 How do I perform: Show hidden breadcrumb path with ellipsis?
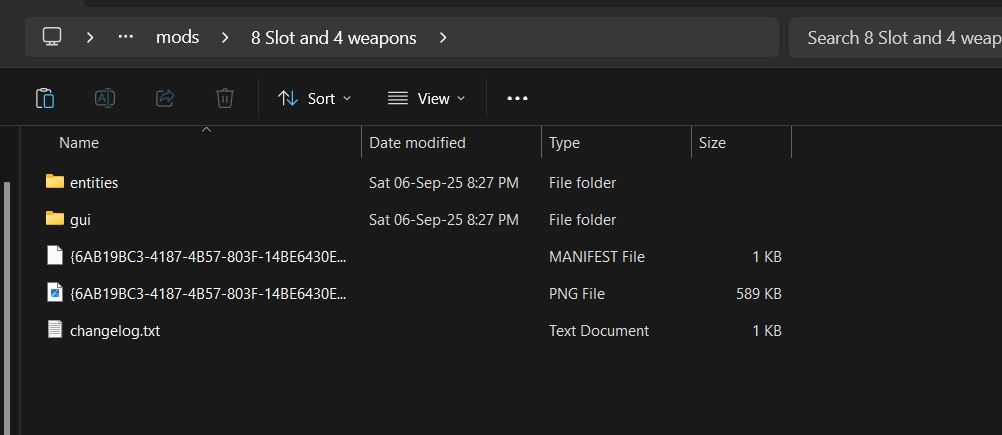click(126, 37)
